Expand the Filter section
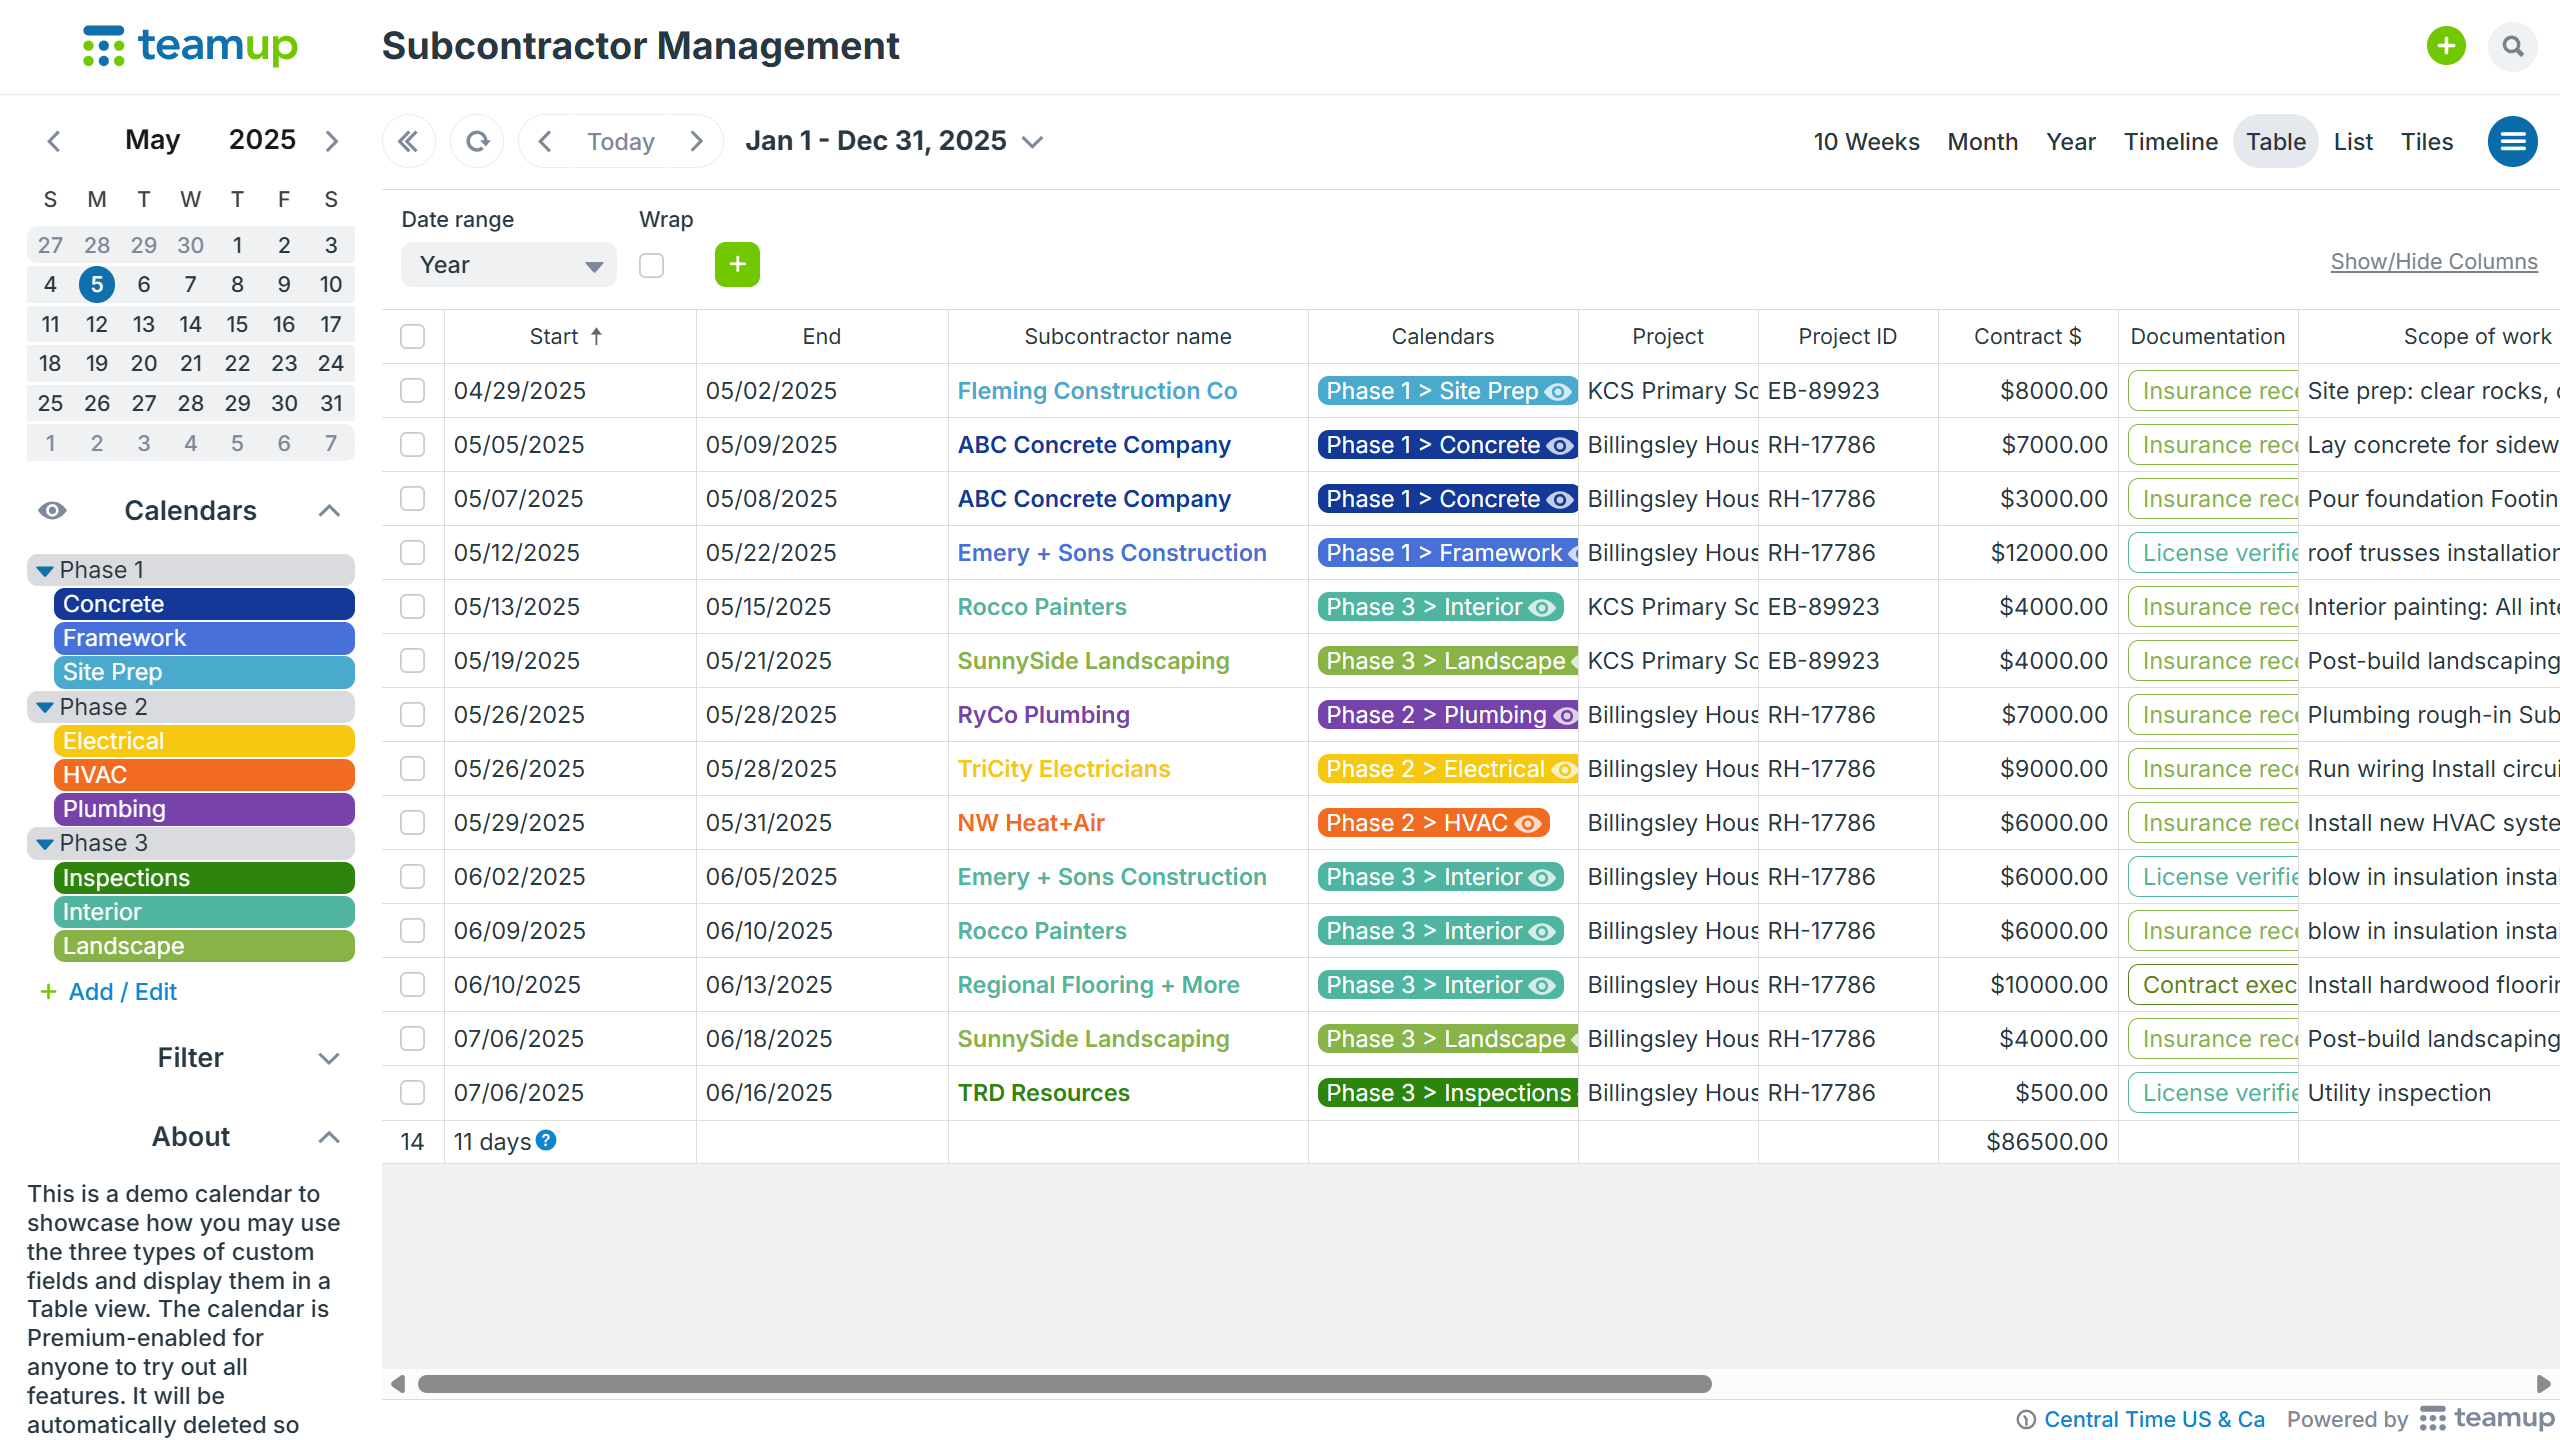Image resolution: width=2560 pixels, height=1440 pixels. click(328, 1058)
